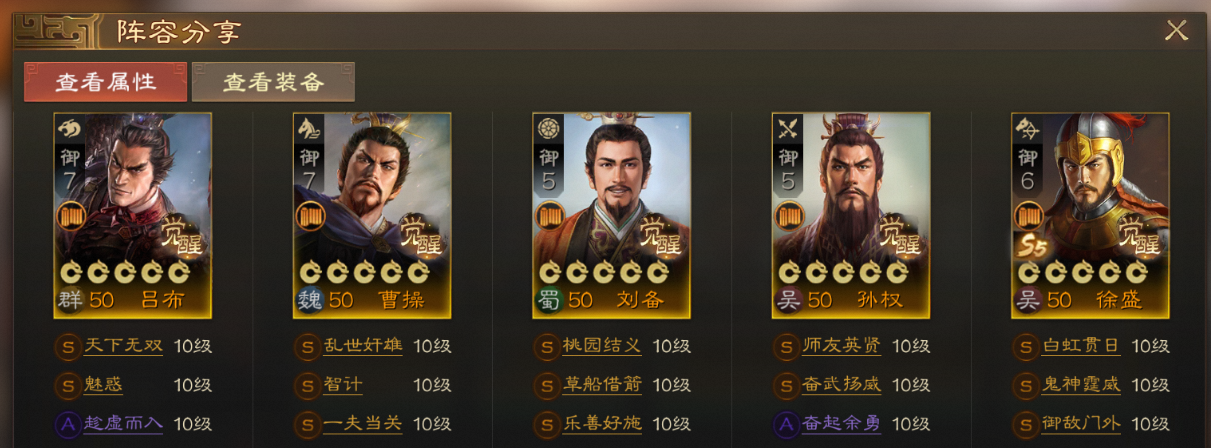1211x448 pixels.
Task: Open 刘备 hero card portrait
Action: (x=611, y=215)
